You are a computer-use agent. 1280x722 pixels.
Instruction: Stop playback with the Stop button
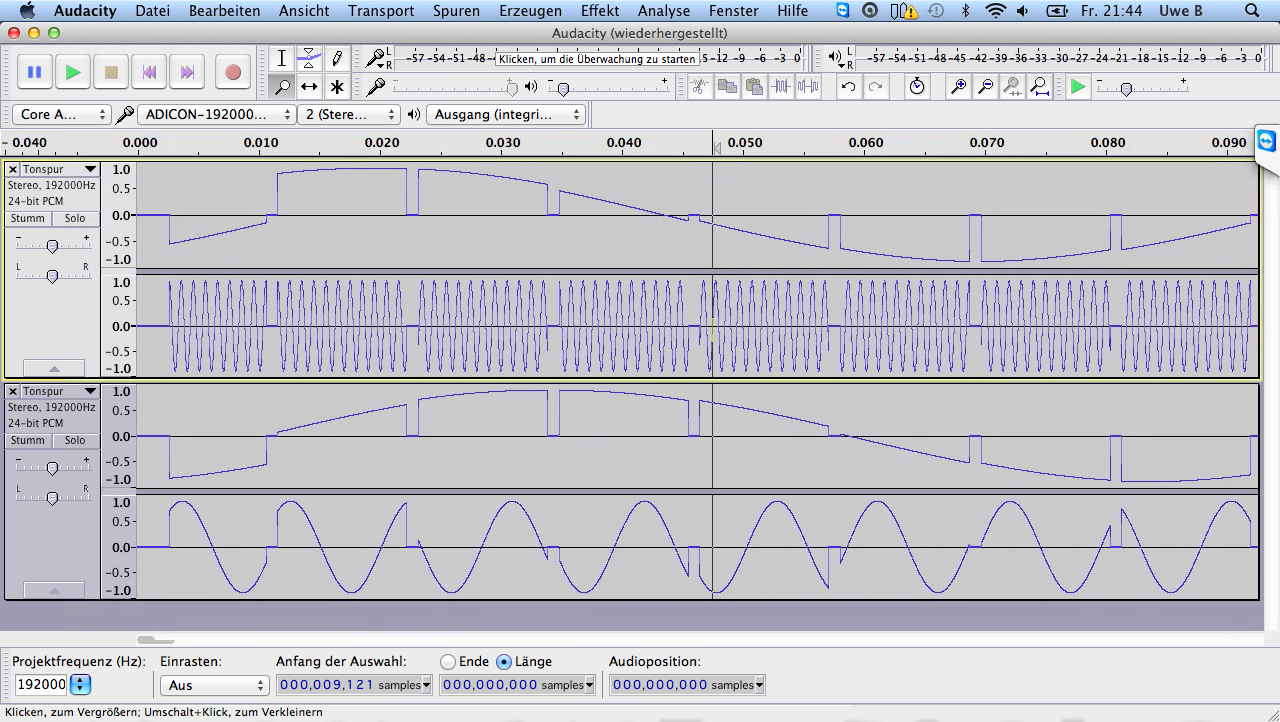tap(111, 72)
